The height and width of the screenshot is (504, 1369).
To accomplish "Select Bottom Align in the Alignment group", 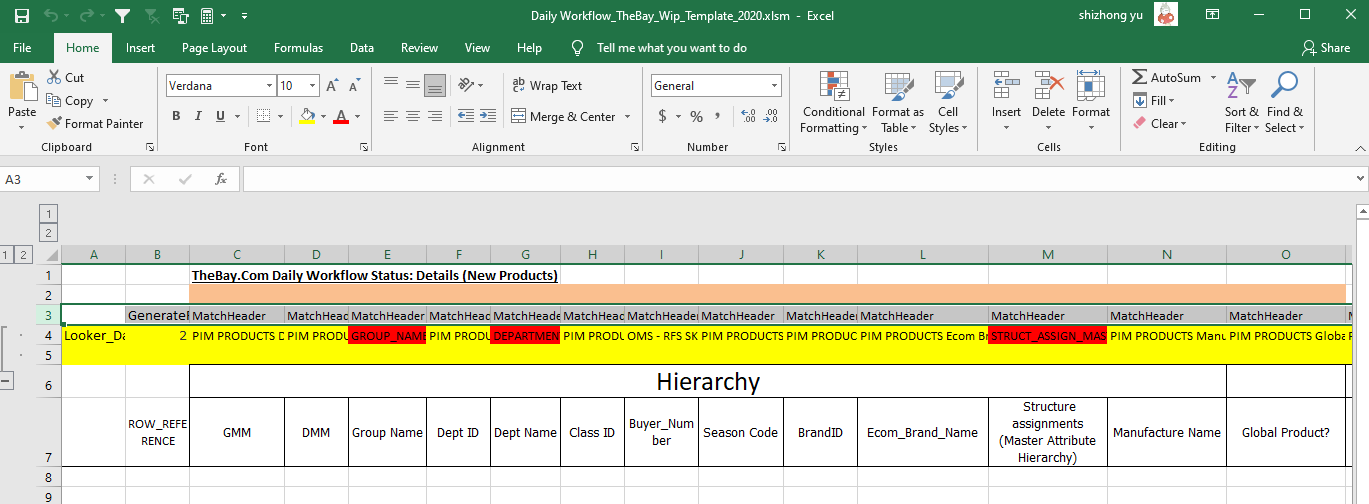I will click(x=435, y=86).
